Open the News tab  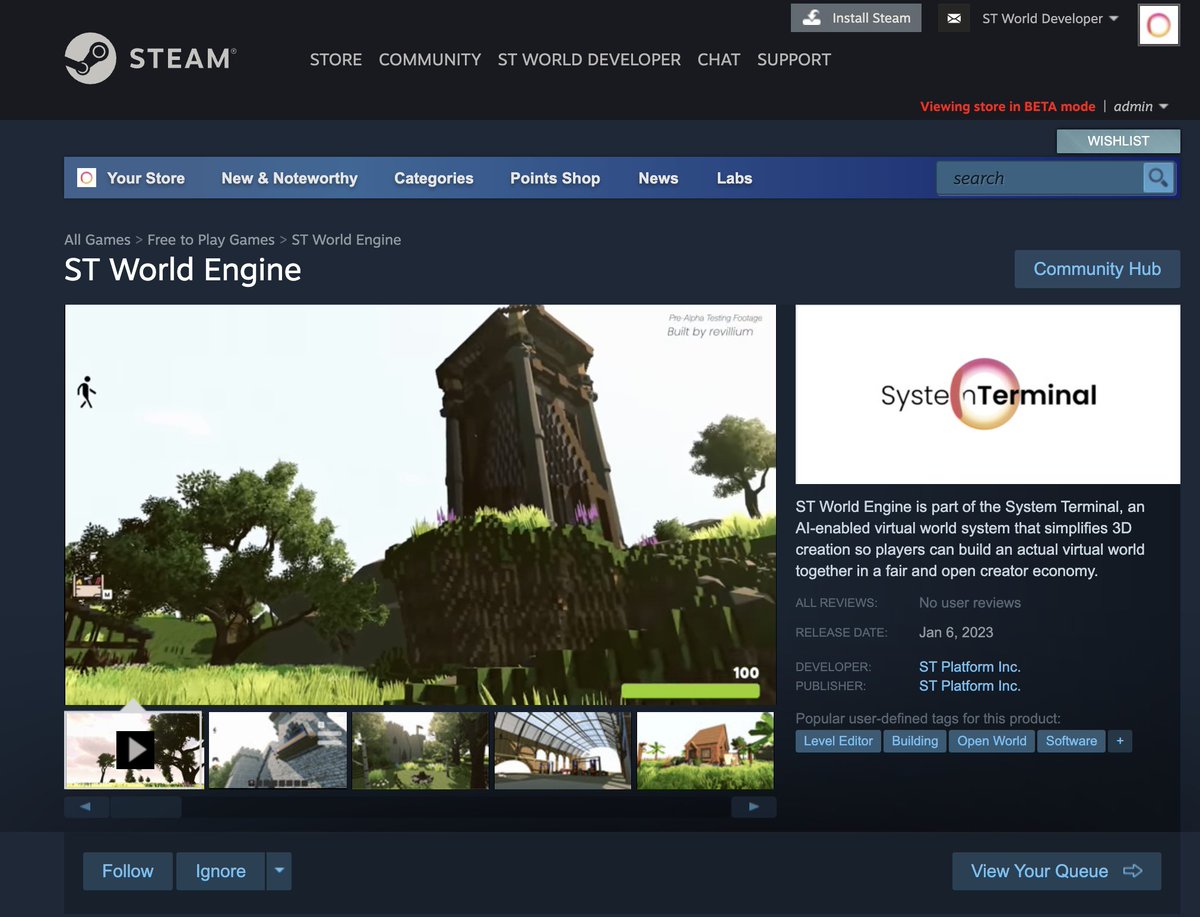point(658,178)
